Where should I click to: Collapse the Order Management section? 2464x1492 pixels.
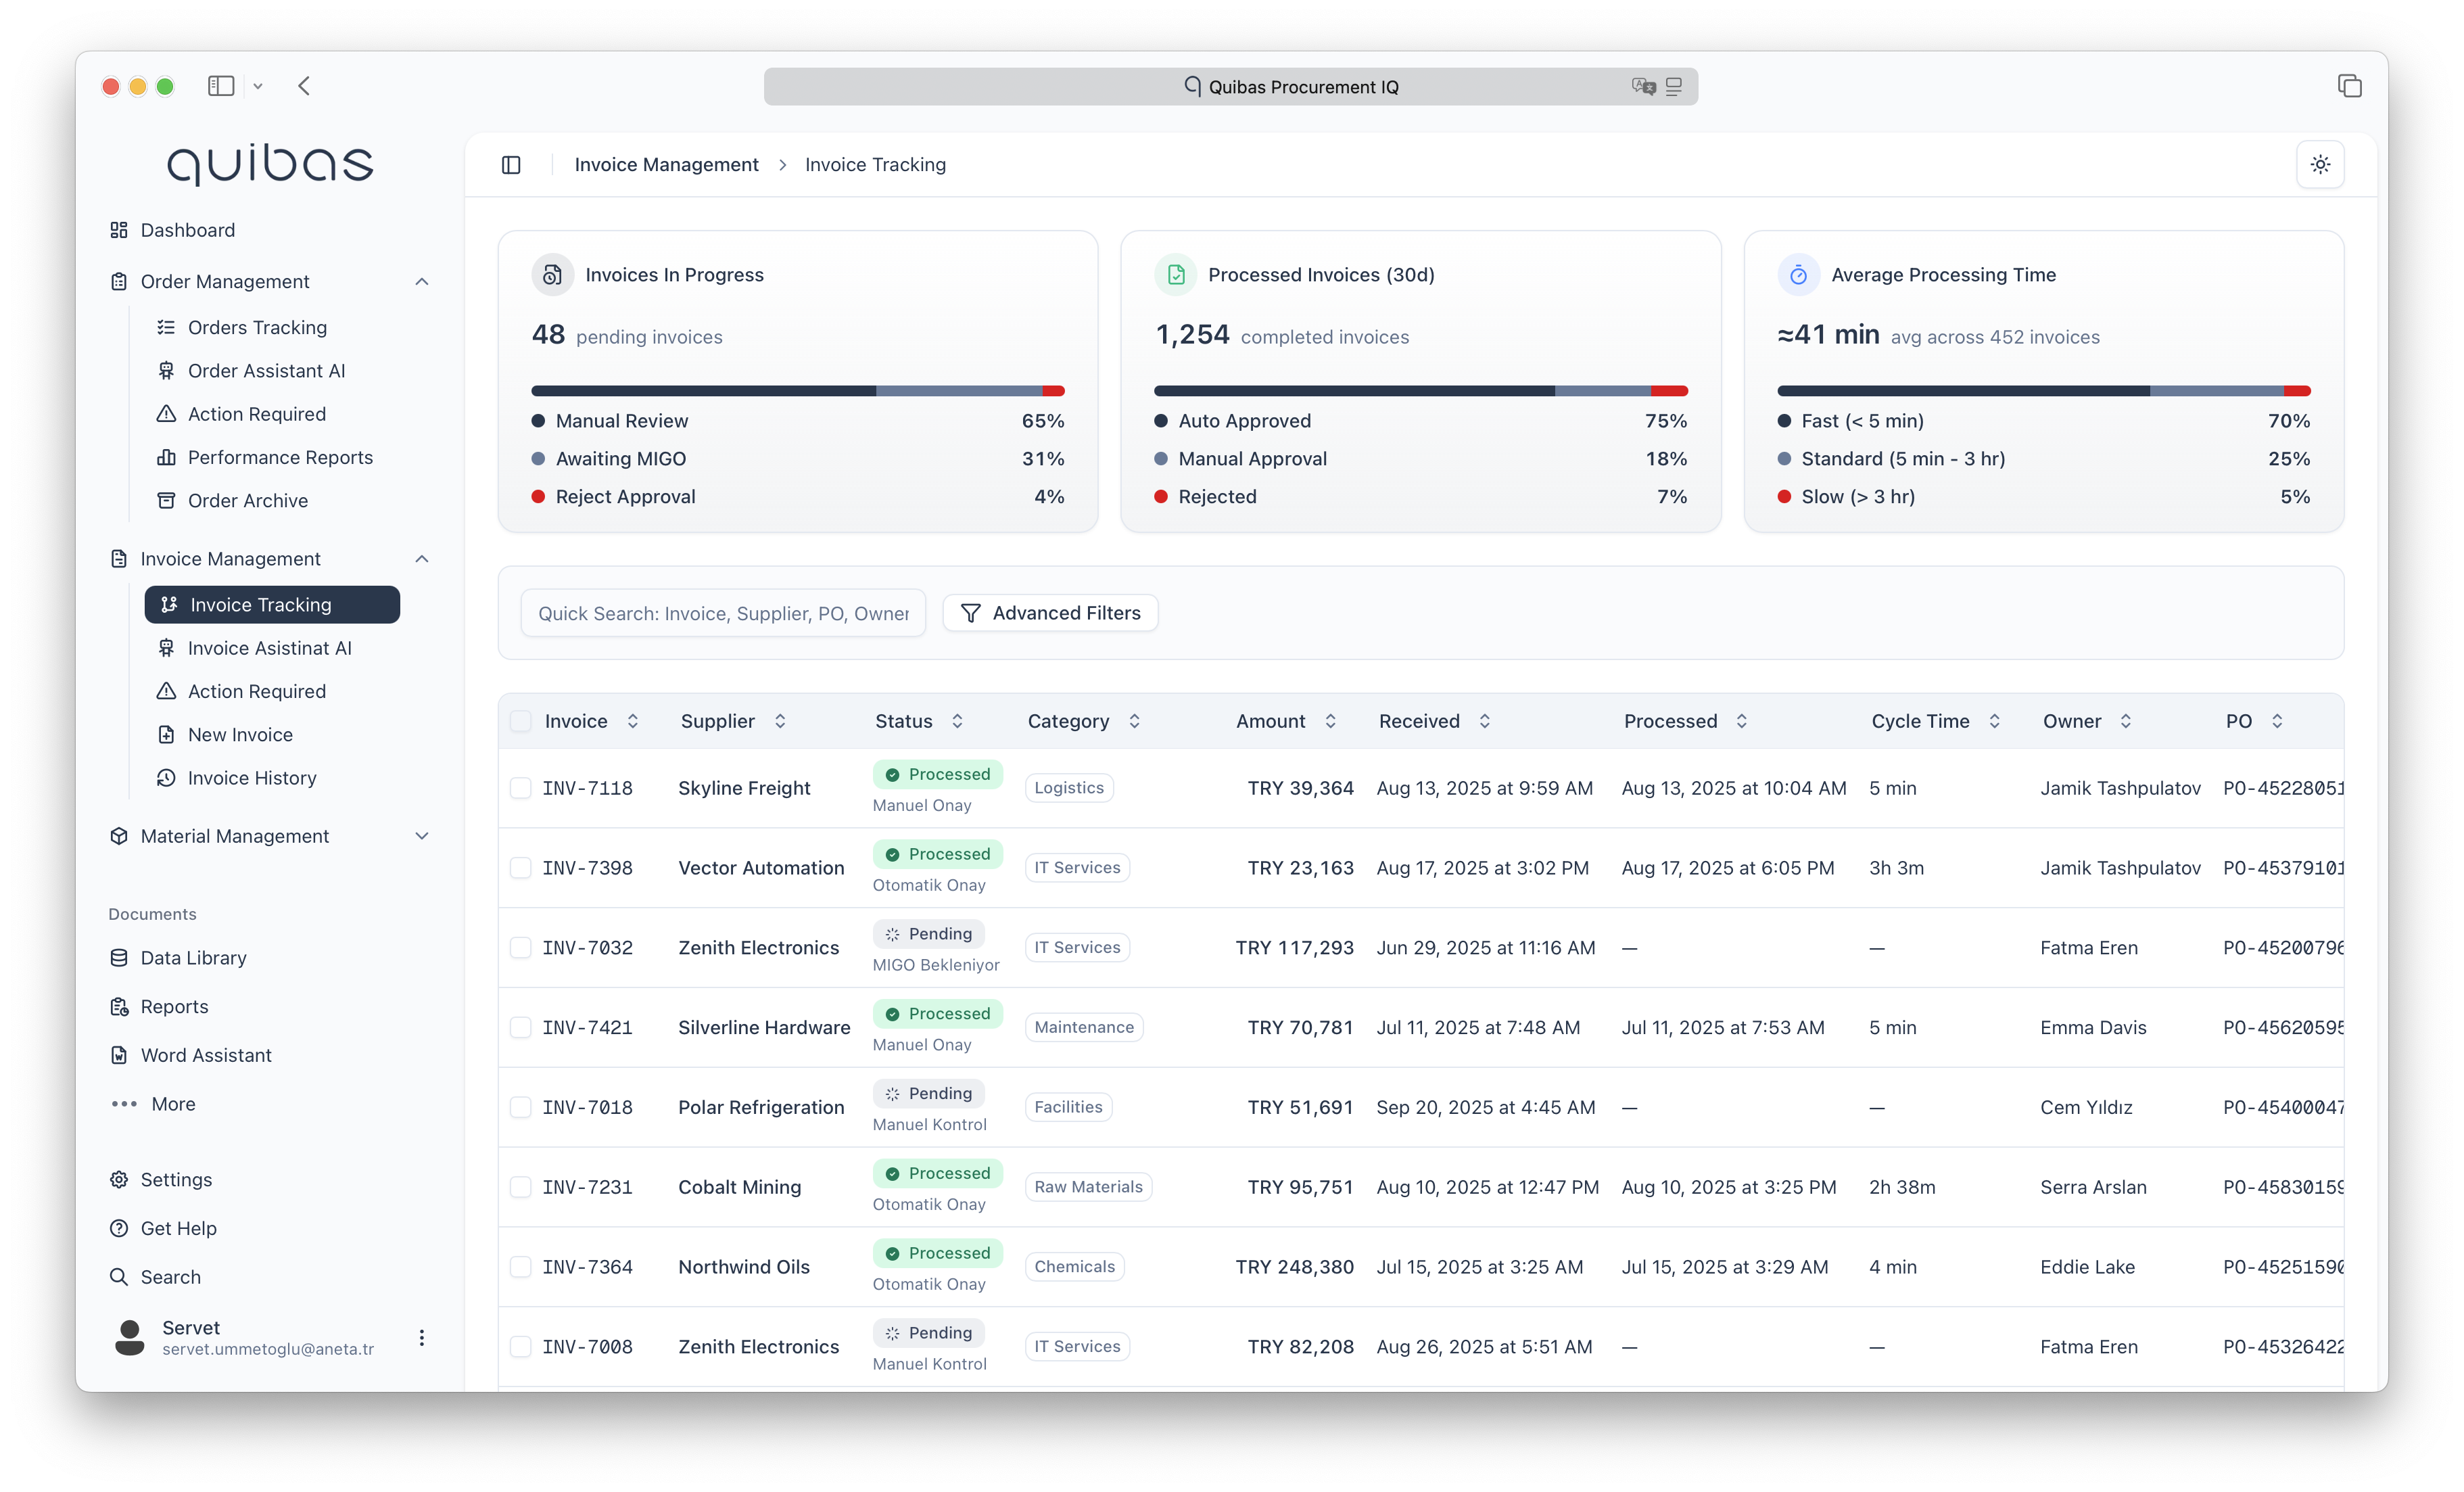click(x=422, y=281)
